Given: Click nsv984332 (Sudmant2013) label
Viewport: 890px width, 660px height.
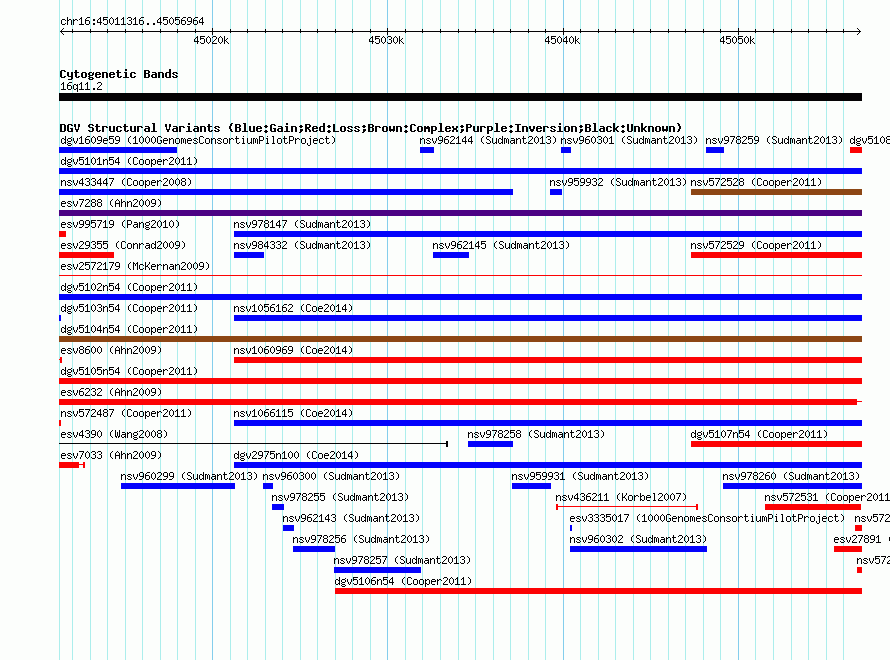Looking at the screenshot, I should (x=302, y=245).
